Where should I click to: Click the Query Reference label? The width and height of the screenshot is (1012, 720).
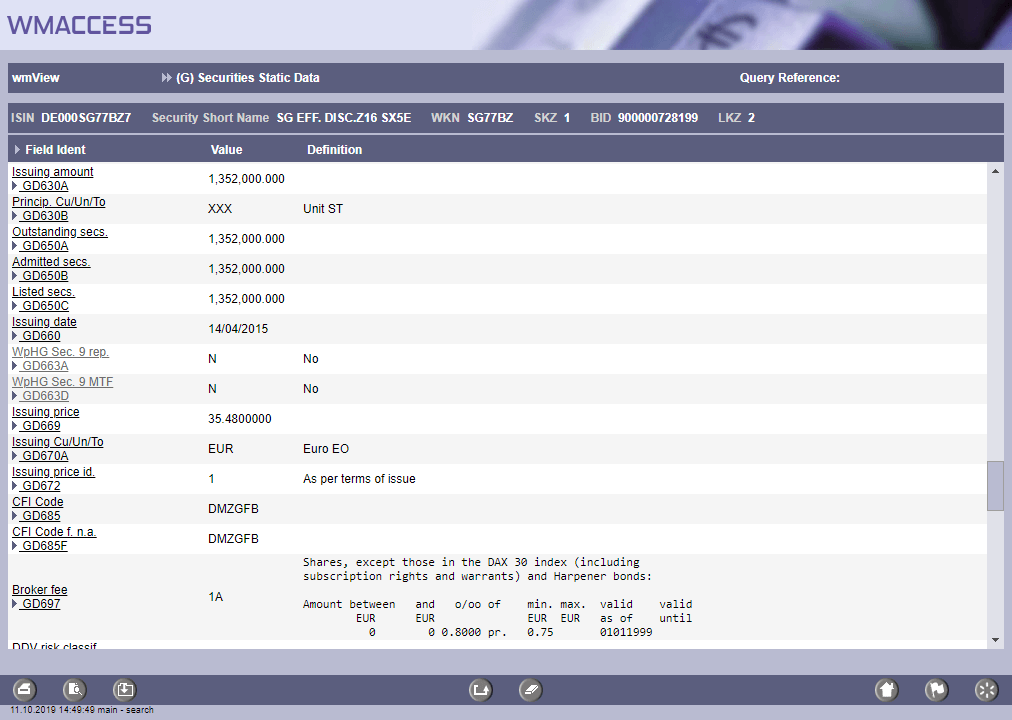pos(789,77)
